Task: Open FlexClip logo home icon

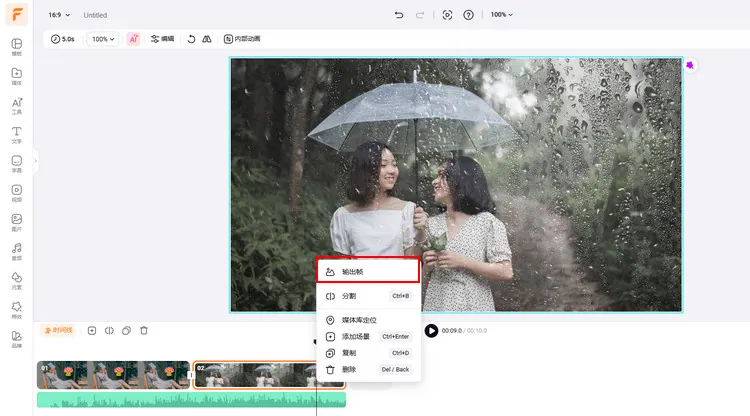Action: (16, 14)
